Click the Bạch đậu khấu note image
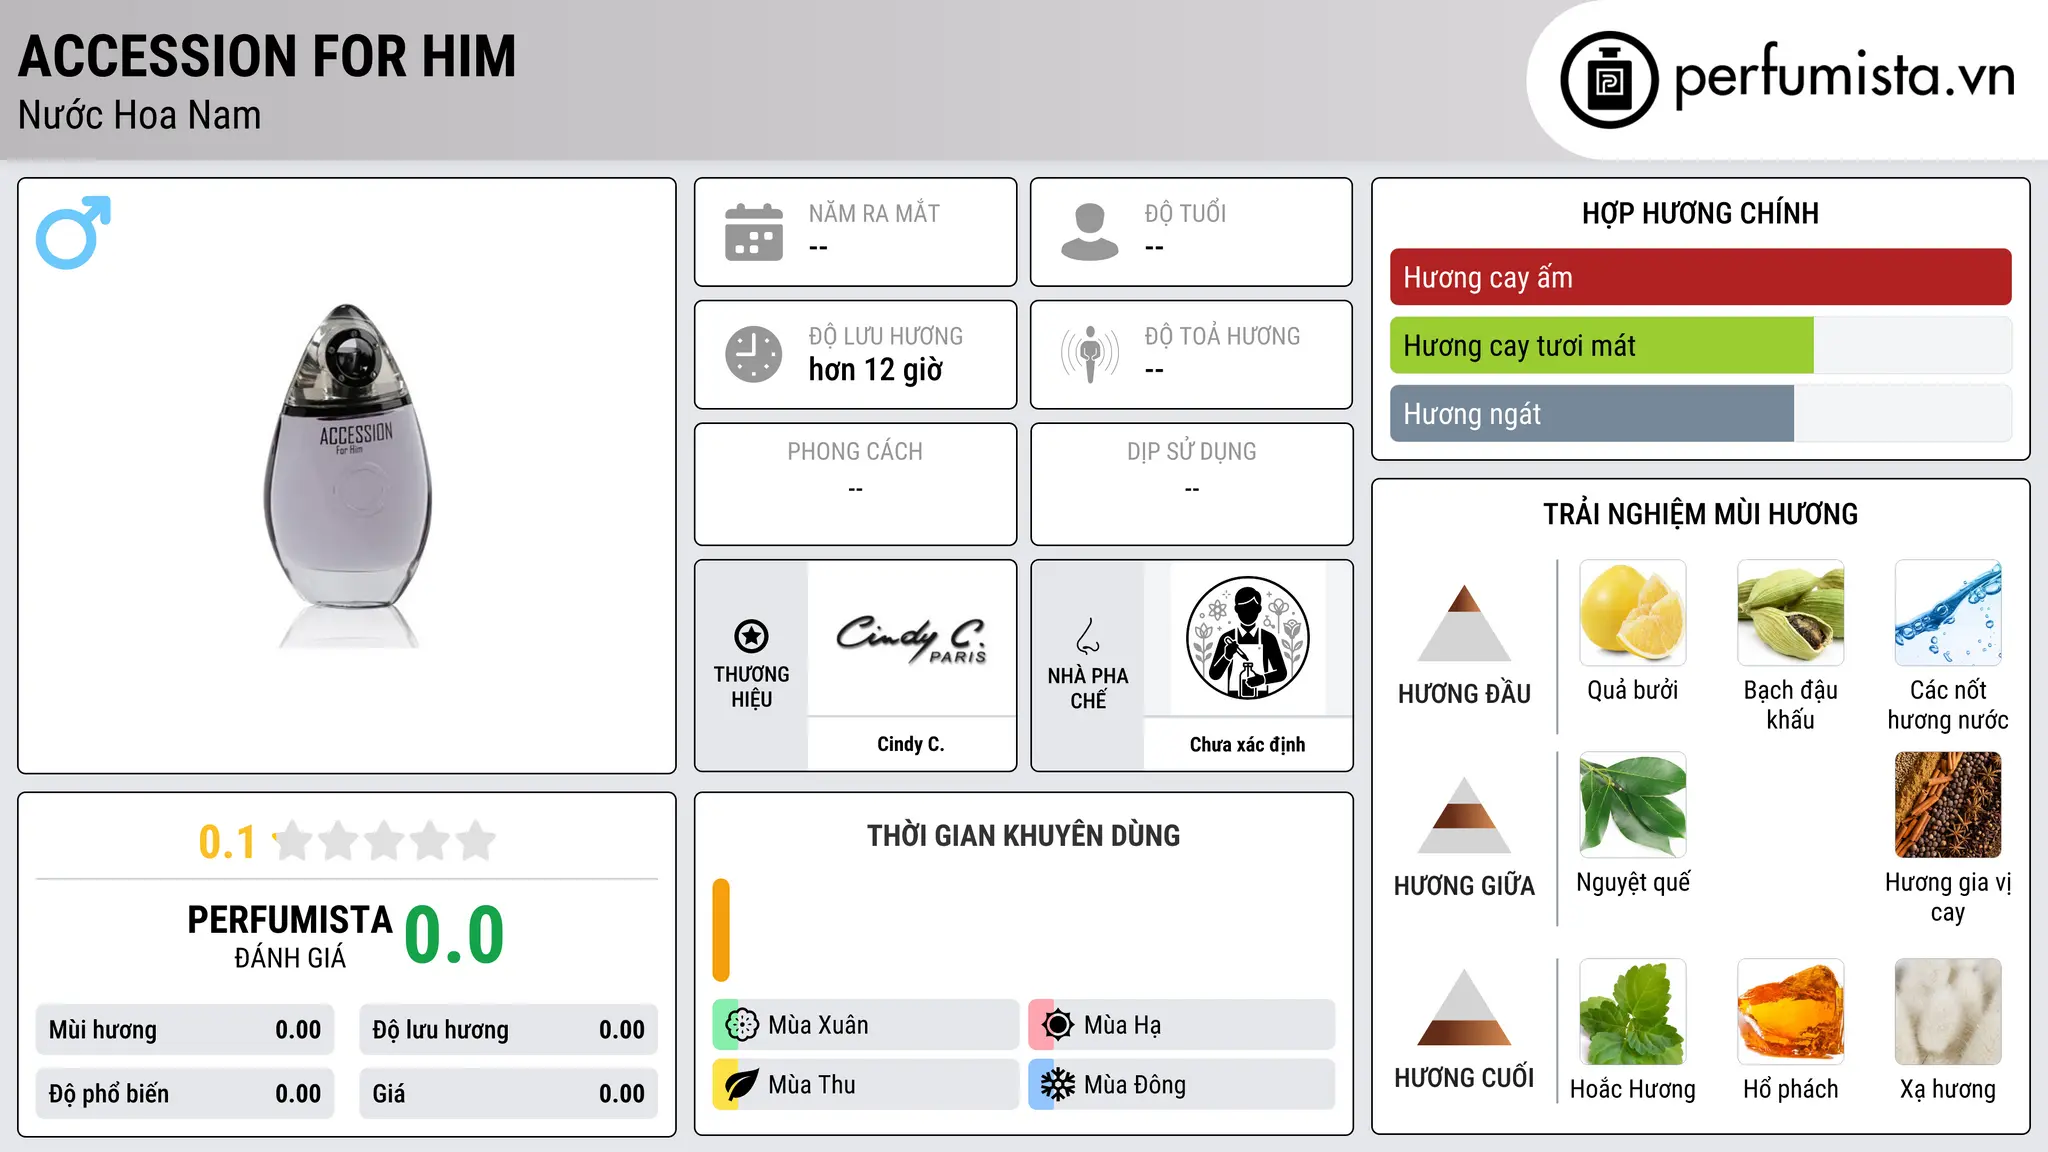The height and width of the screenshot is (1152, 2048). (x=1790, y=613)
